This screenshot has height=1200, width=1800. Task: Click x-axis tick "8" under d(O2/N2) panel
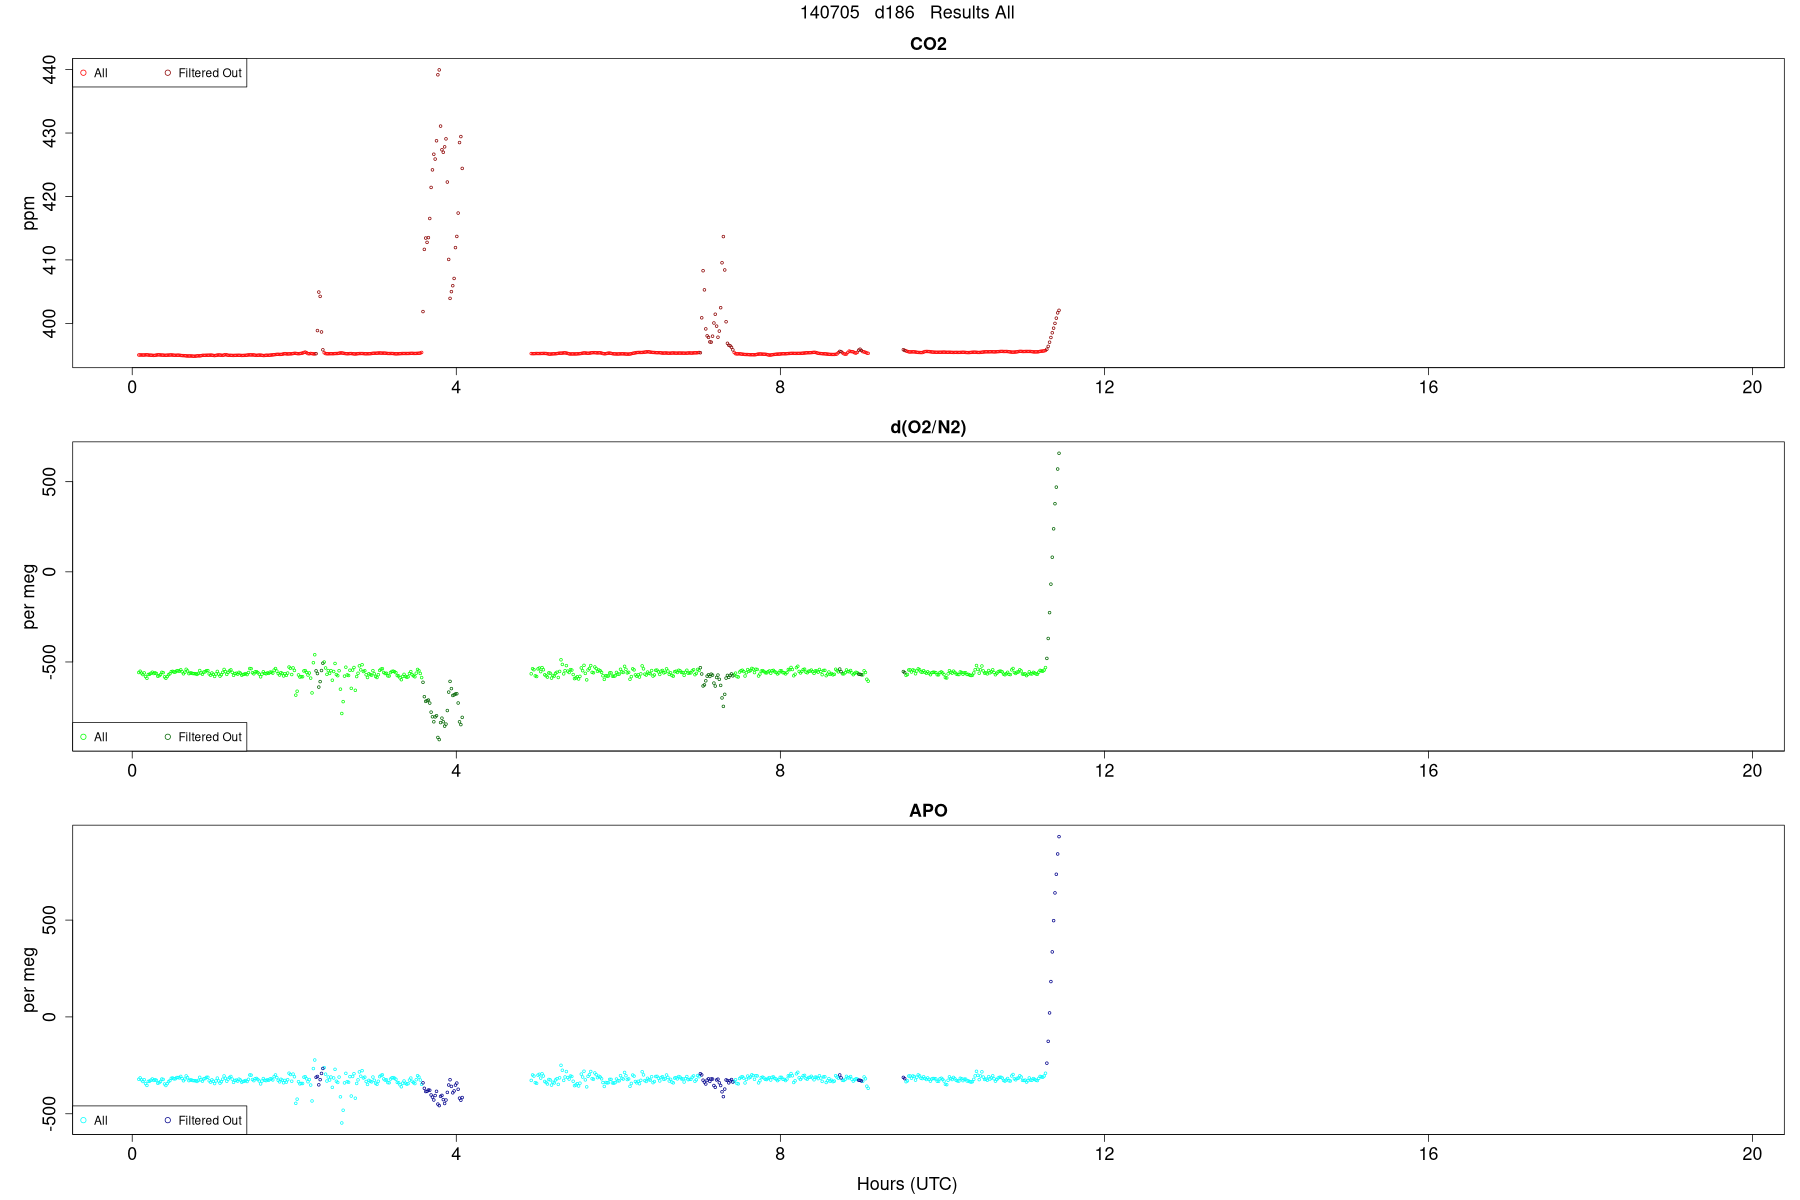(x=780, y=771)
